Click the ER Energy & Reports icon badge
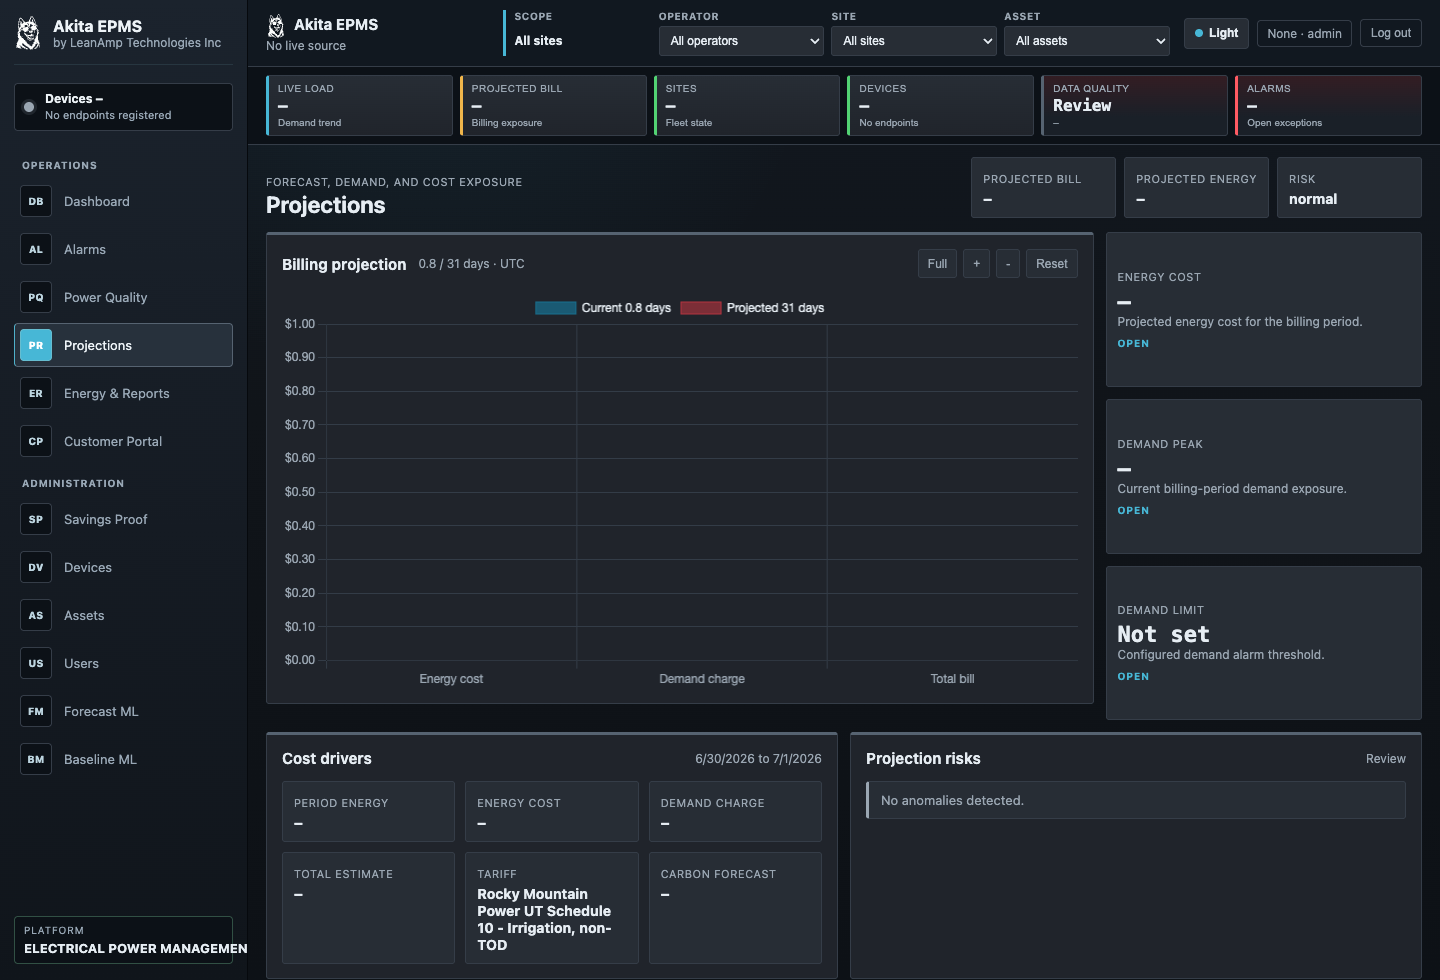This screenshot has height=980, width=1440. (36, 393)
